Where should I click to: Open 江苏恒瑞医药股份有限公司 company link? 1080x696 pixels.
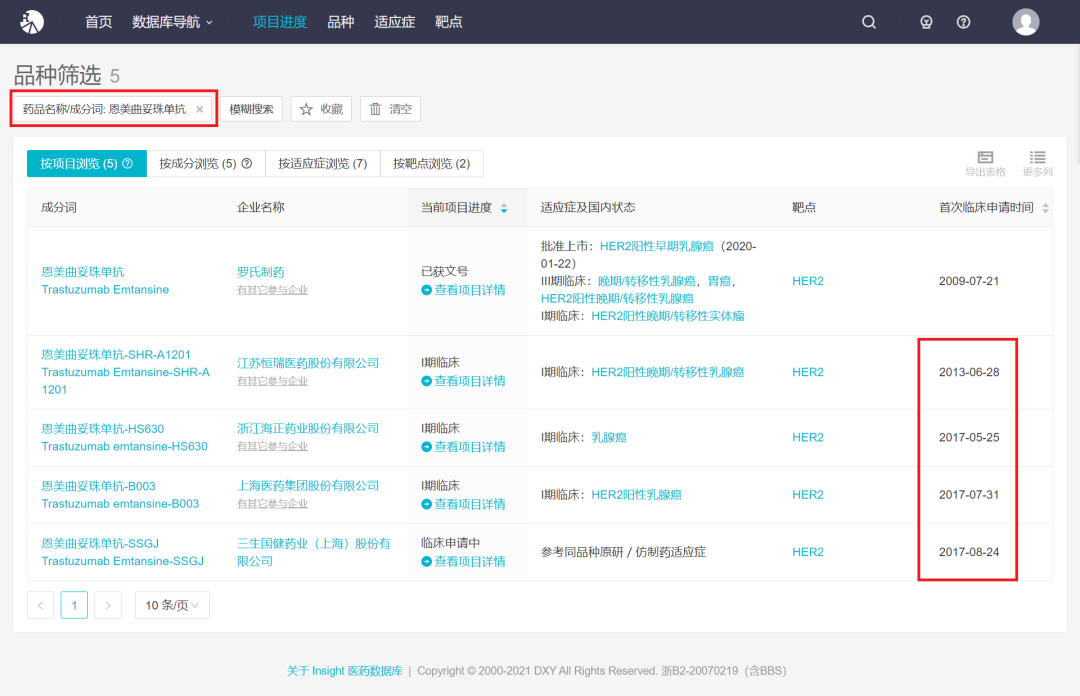pos(308,363)
